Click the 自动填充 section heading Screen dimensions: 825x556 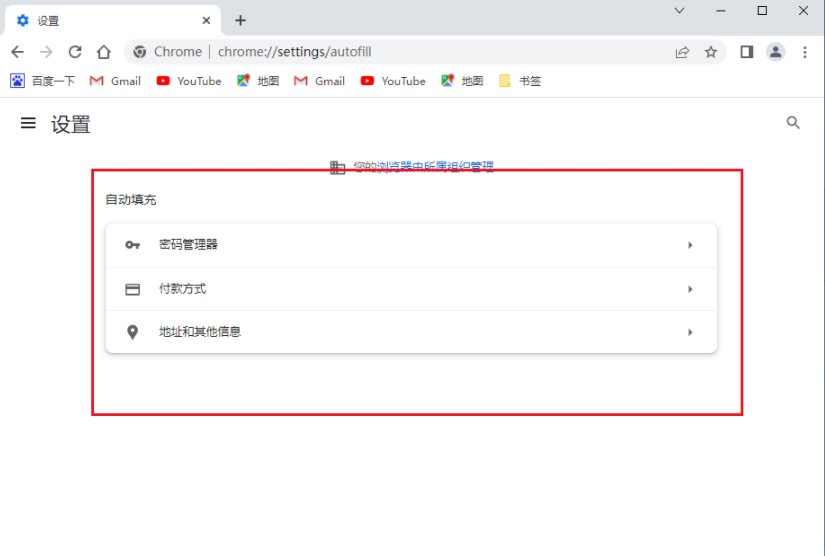[131, 200]
